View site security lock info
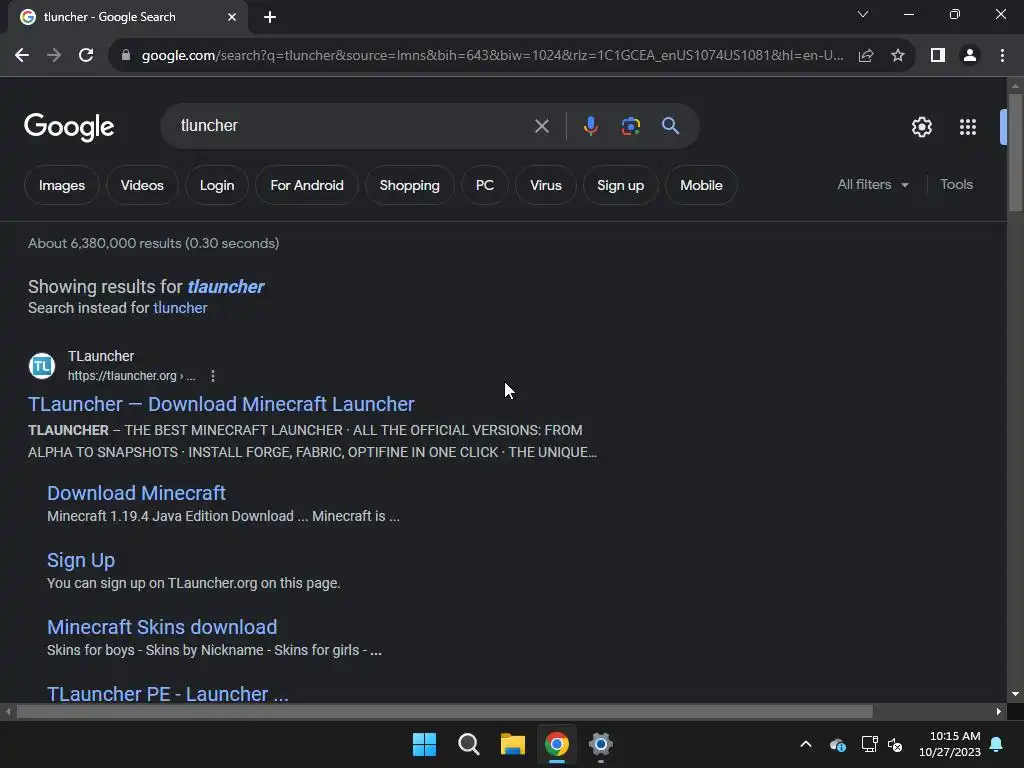Image resolution: width=1024 pixels, height=768 pixels. click(x=126, y=56)
